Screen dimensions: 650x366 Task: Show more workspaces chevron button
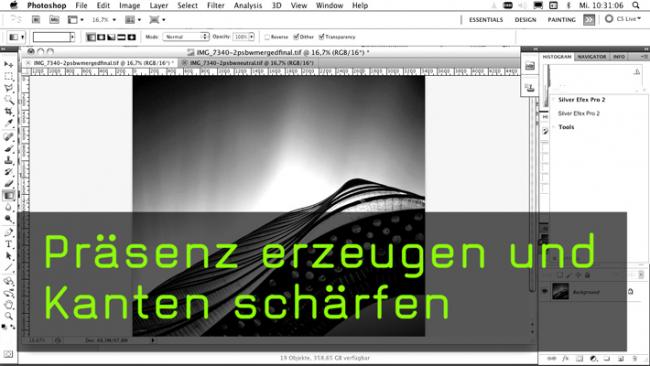pos(589,19)
